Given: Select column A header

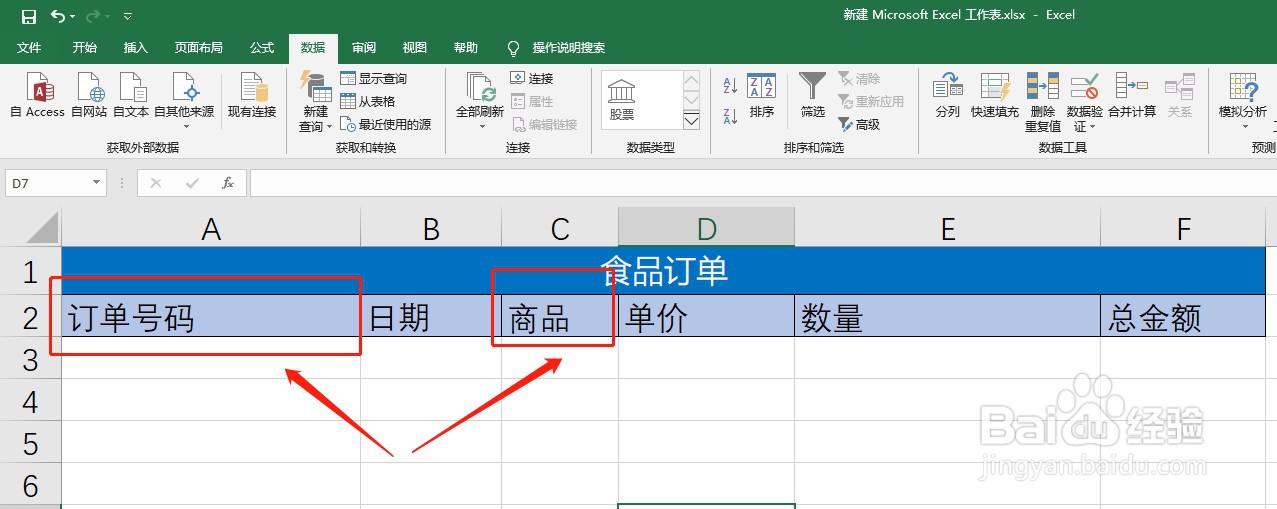Looking at the screenshot, I should point(211,228).
